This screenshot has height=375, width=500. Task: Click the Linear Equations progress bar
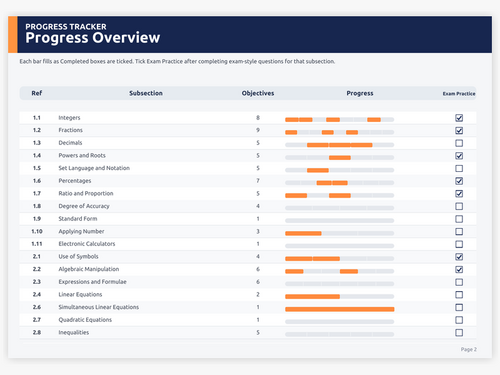340,297
